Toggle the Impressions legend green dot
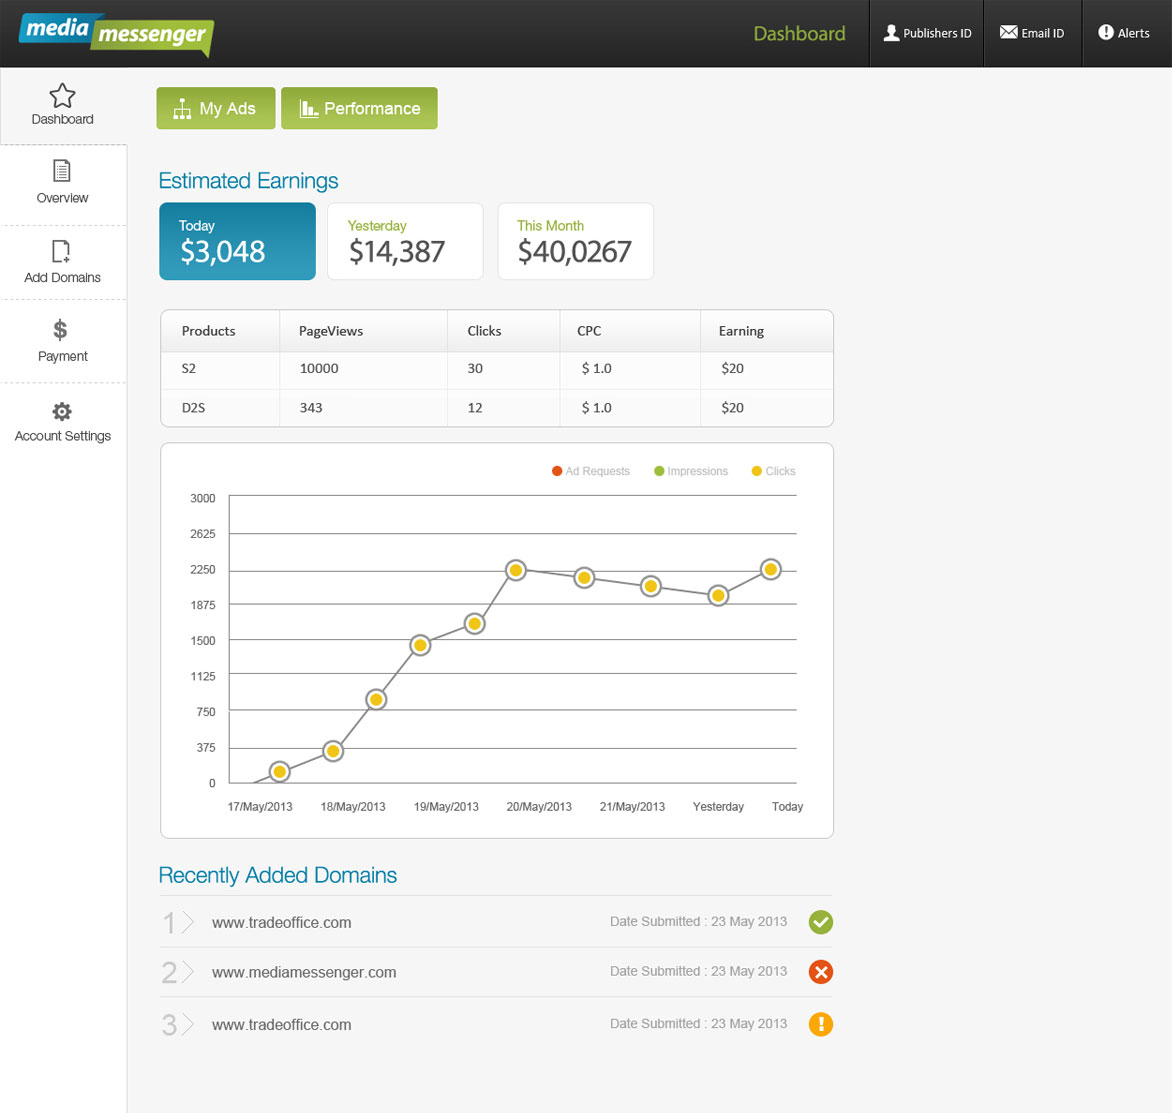The height and width of the screenshot is (1113, 1172). 659,471
